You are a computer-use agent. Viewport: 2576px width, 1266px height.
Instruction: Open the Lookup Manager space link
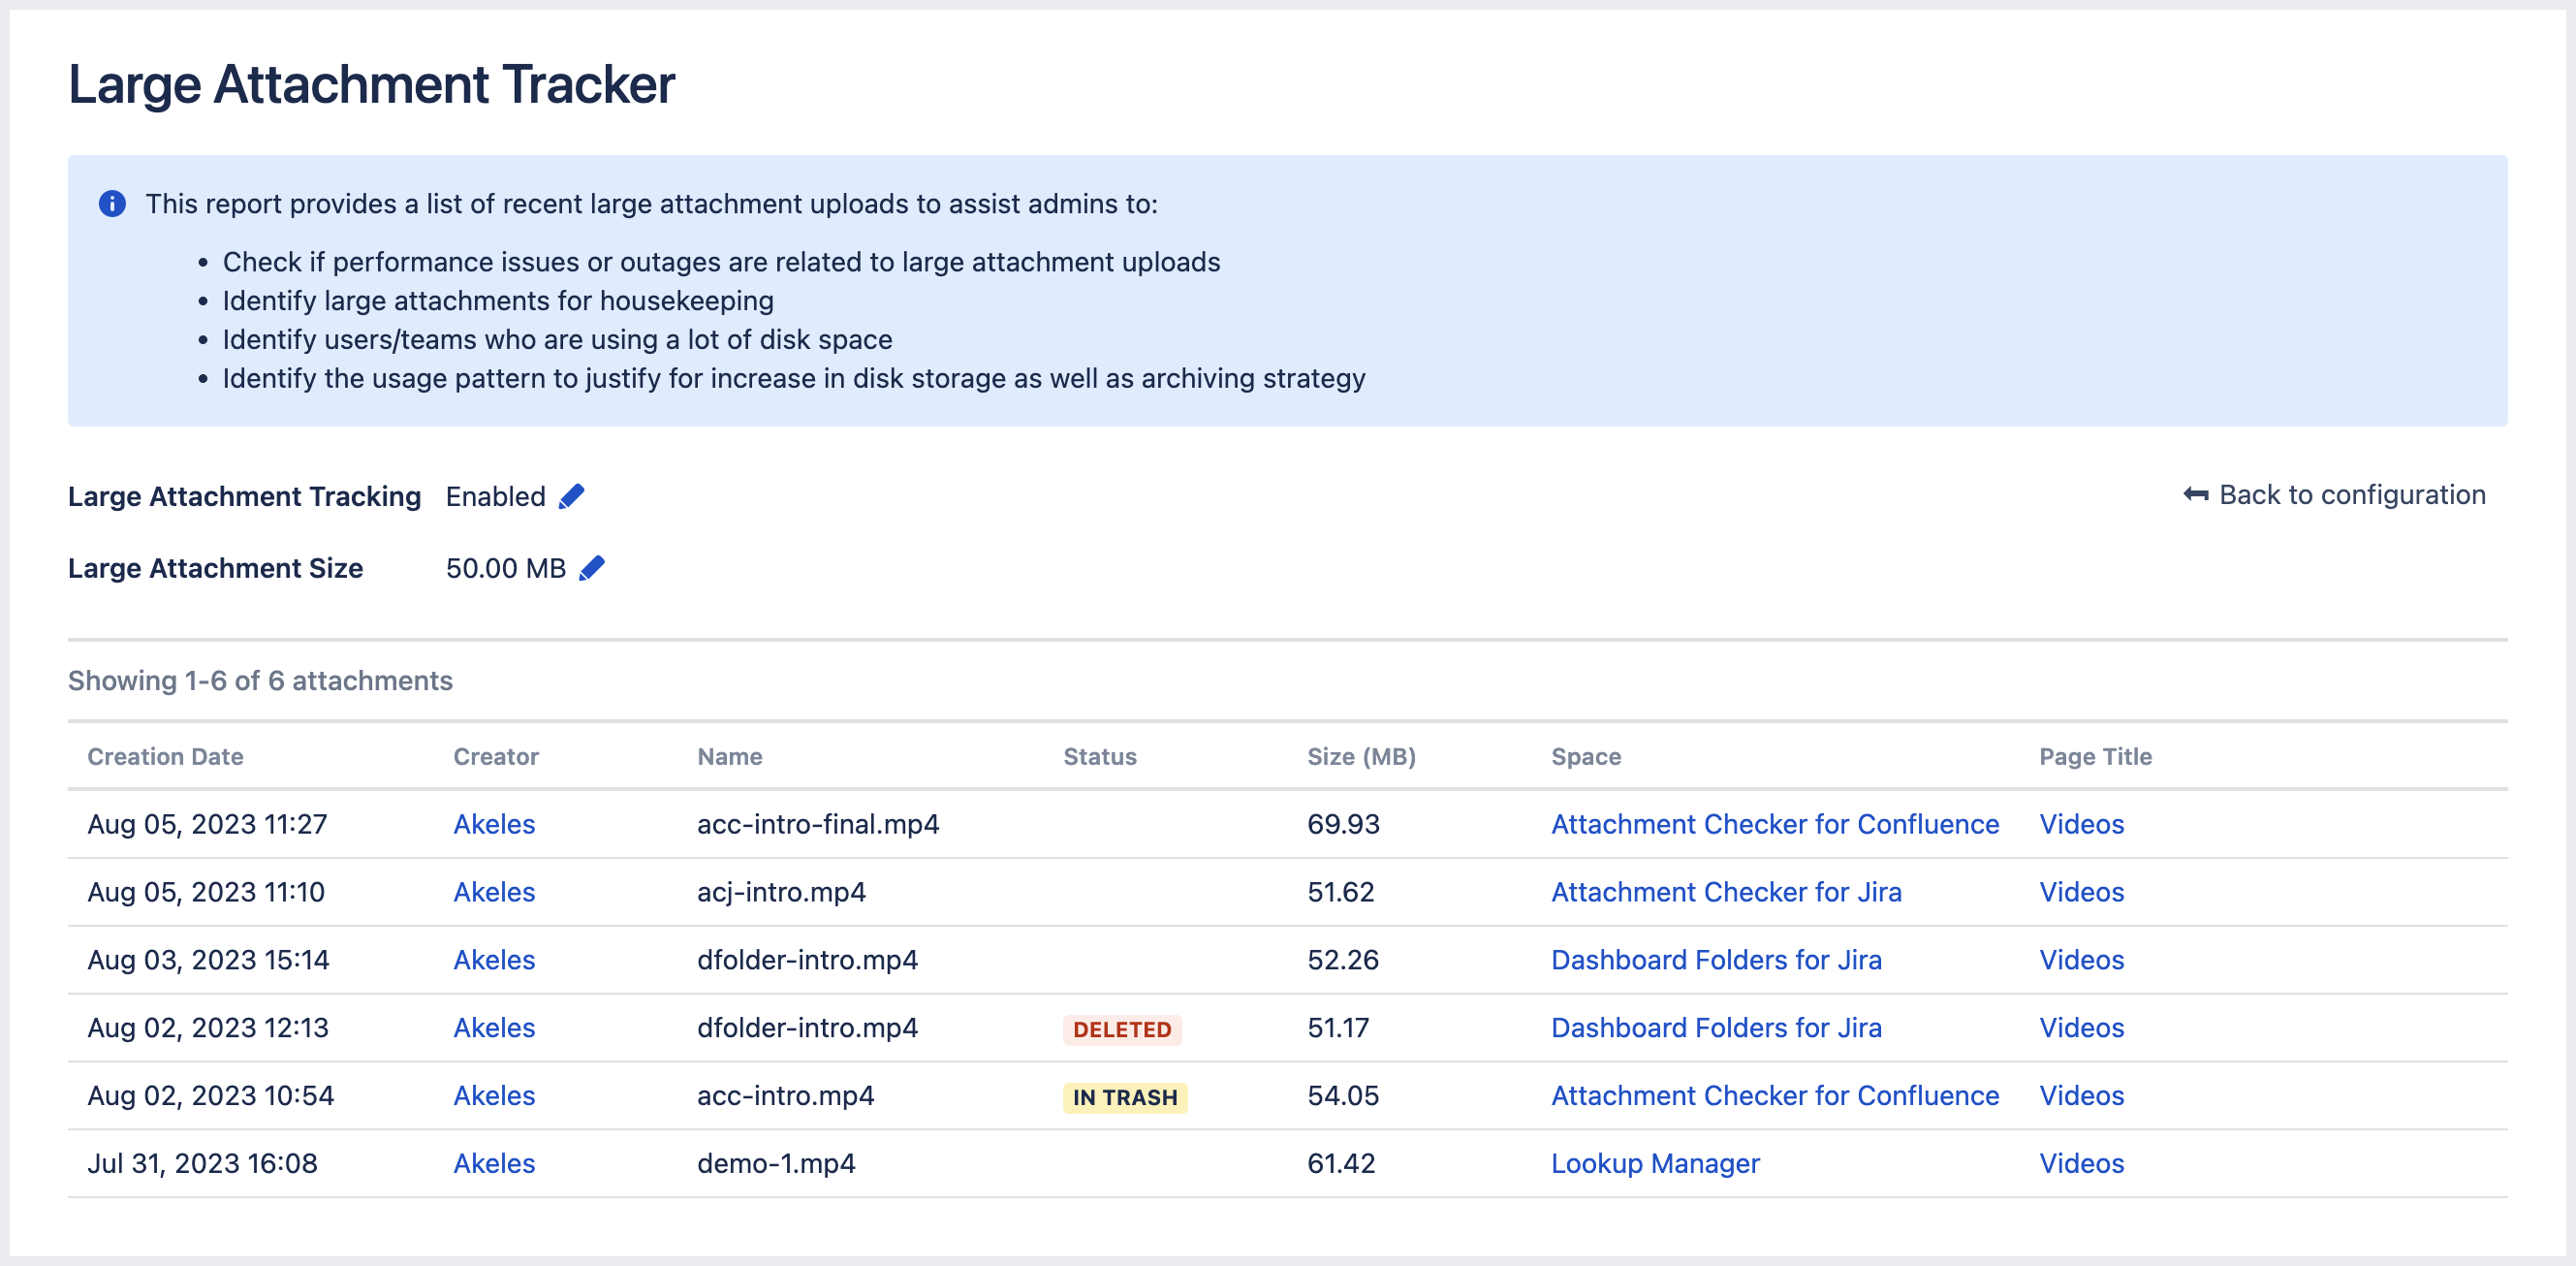tap(1654, 1163)
